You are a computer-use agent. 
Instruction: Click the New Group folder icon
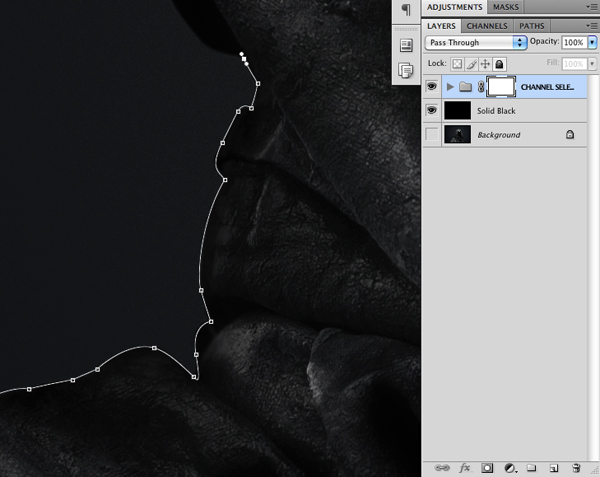point(532,467)
